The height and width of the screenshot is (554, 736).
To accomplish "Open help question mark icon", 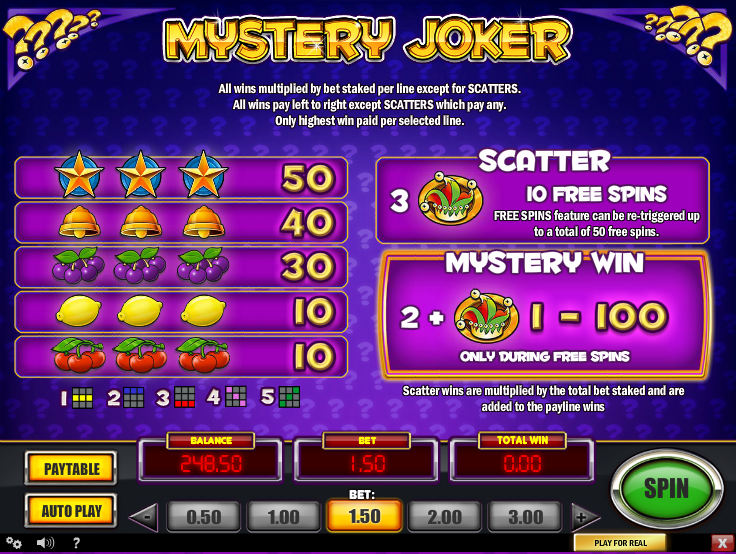I will 76,543.
